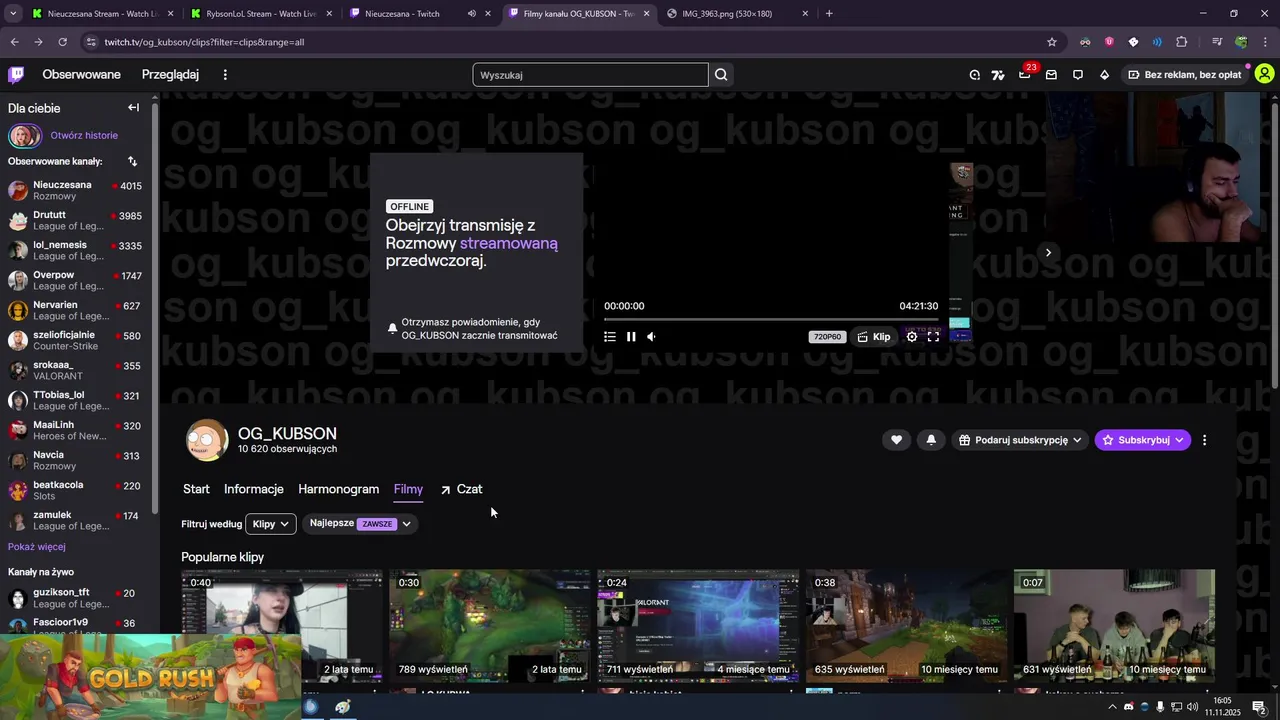Open video player settings gear
1280x720 pixels.
click(912, 337)
